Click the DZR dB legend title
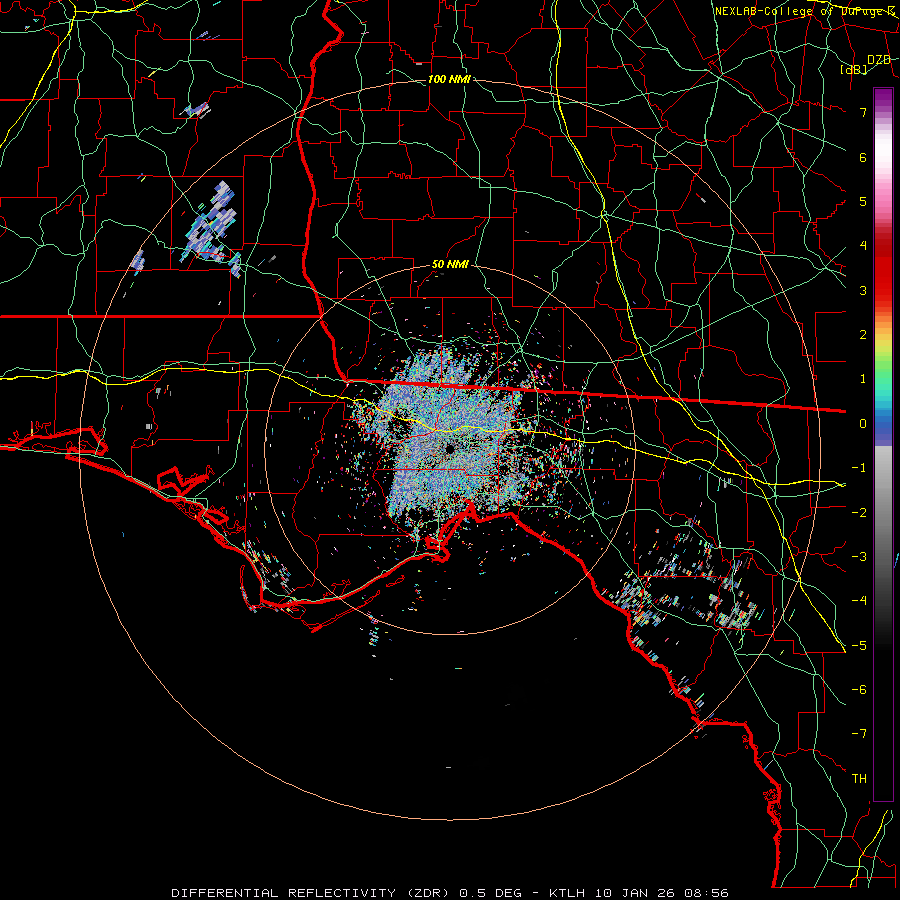 (866, 64)
